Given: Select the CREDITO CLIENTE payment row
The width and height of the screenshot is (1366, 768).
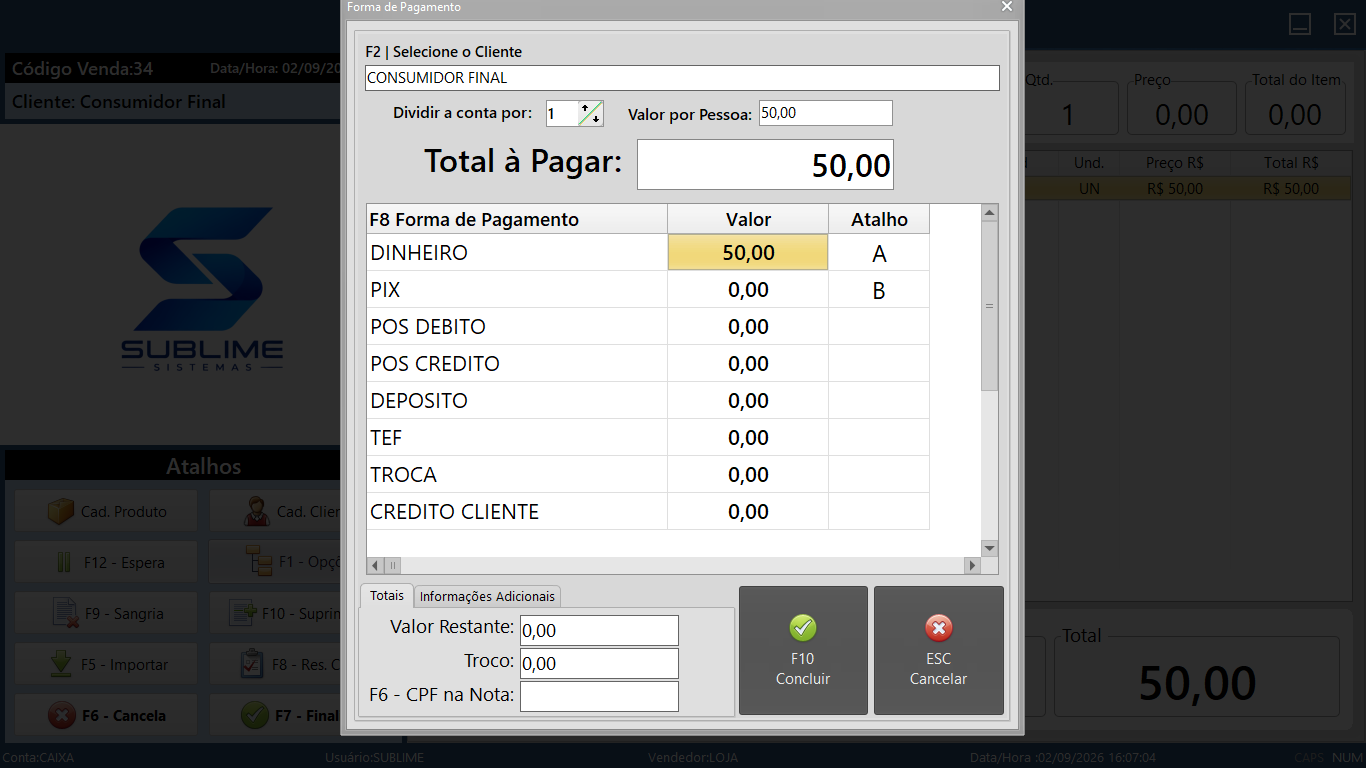Looking at the screenshot, I should pos(648,512).
